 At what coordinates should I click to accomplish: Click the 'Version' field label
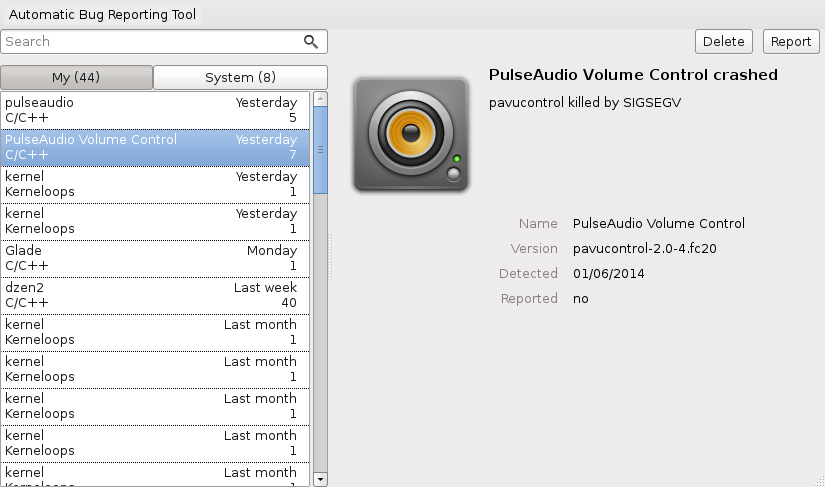pos(534,248)
